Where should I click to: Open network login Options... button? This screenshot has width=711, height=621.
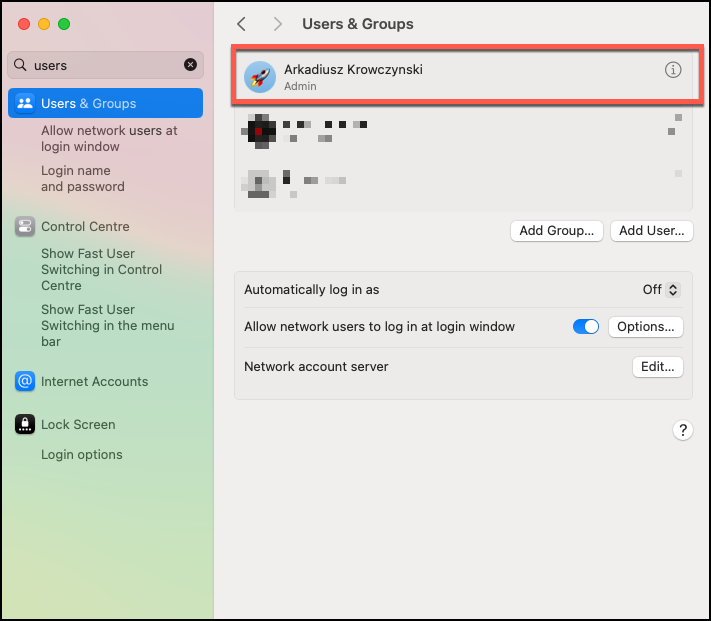(646, 327)
